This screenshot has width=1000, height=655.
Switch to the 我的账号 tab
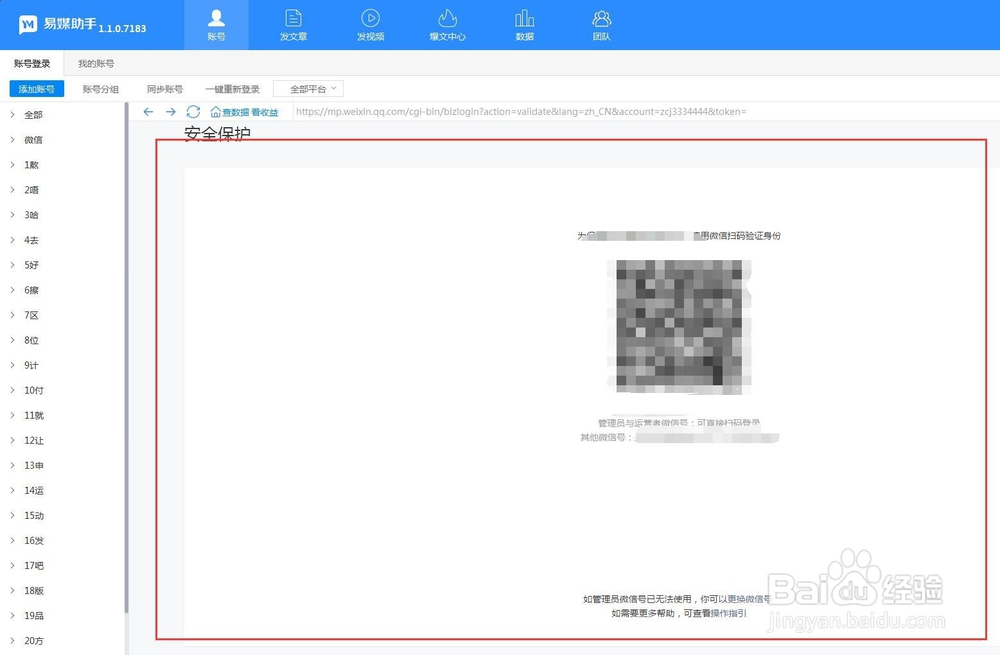(x=96, y=63)
